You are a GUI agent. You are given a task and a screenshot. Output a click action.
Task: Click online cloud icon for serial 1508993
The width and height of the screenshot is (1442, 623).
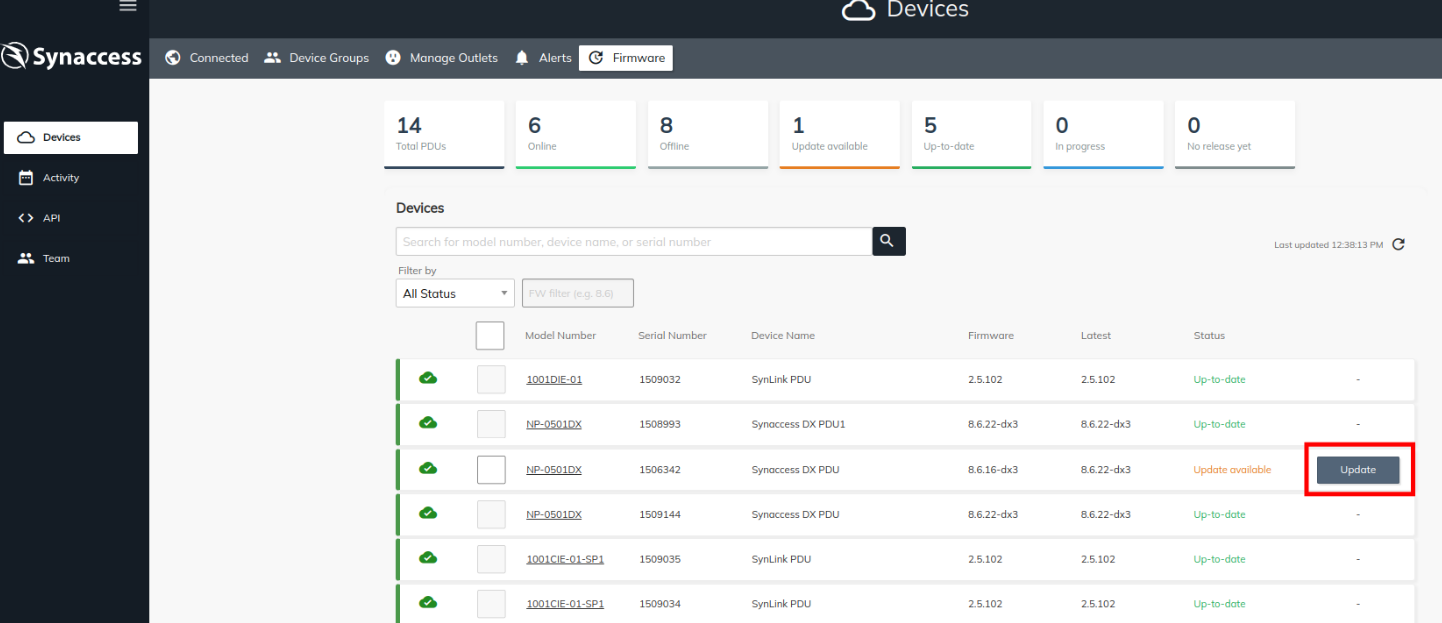pos(428,423)
